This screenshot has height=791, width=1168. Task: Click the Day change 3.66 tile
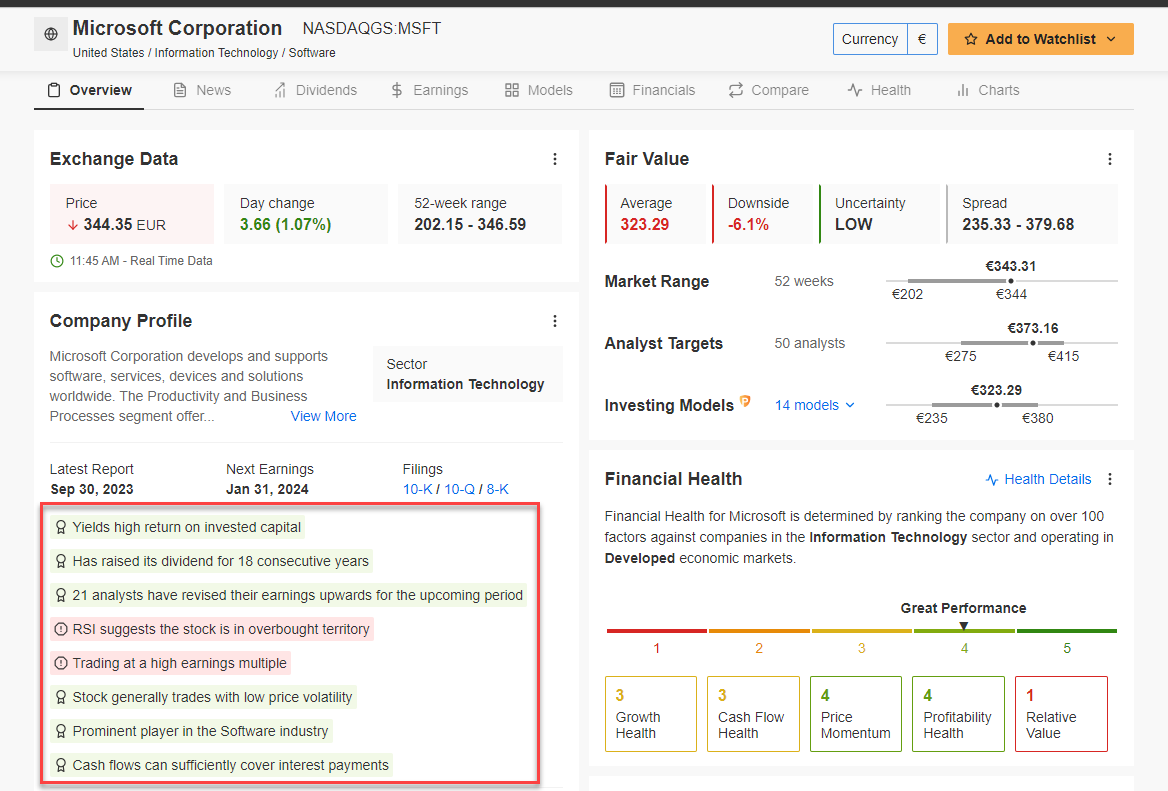pos(306,214)
